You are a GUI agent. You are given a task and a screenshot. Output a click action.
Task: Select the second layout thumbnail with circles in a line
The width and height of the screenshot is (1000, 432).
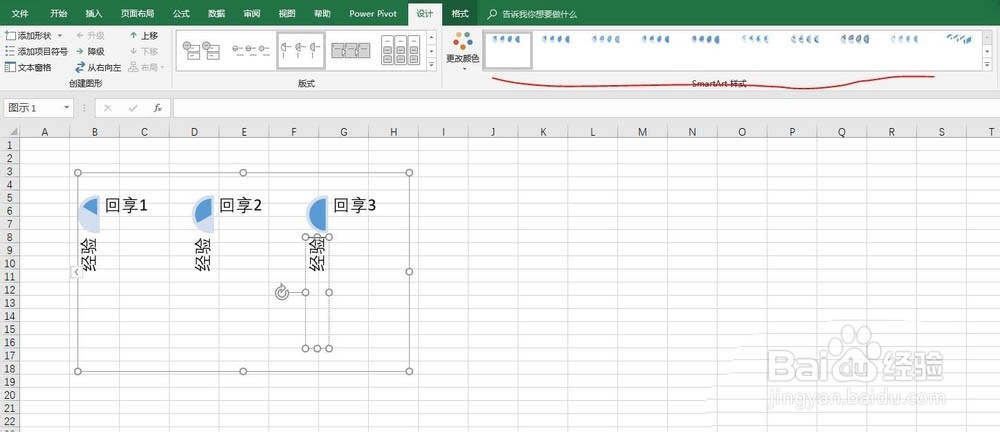pyautogui.click(x=251, y=50)
